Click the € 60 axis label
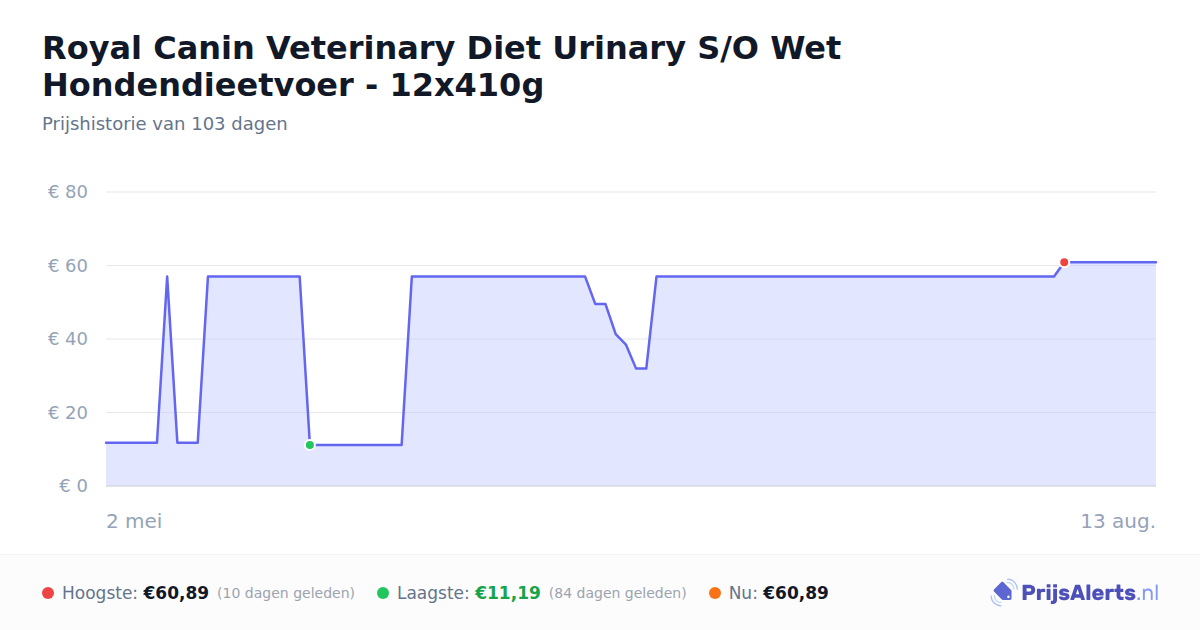Screen dimensions: 1200x630 (68, 266)
